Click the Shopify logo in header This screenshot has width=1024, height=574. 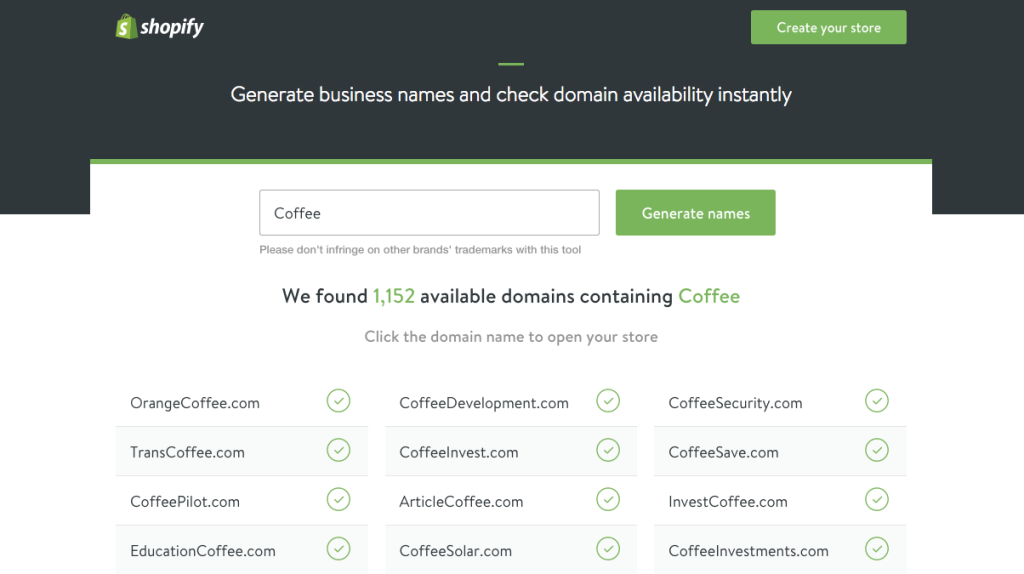coord(159,27)
